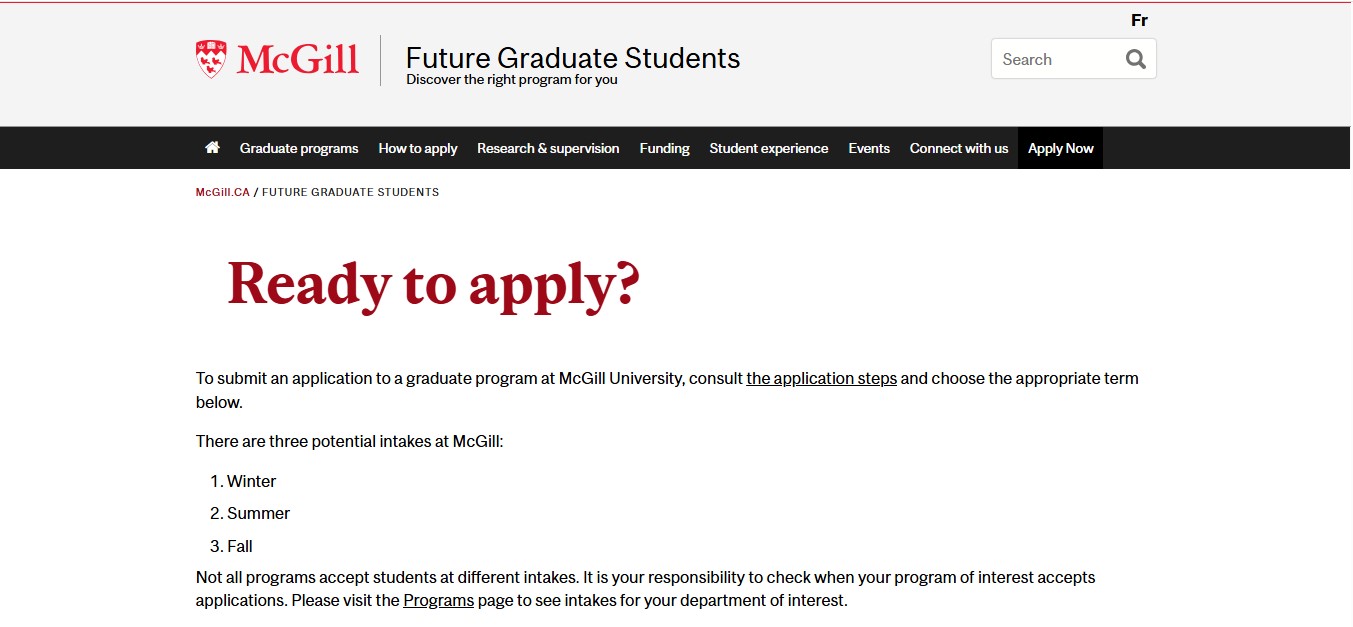Viewport: 1353px width, 627px height.
Task: Click the Apply Now button
Action: click(x=1061, y=148)
